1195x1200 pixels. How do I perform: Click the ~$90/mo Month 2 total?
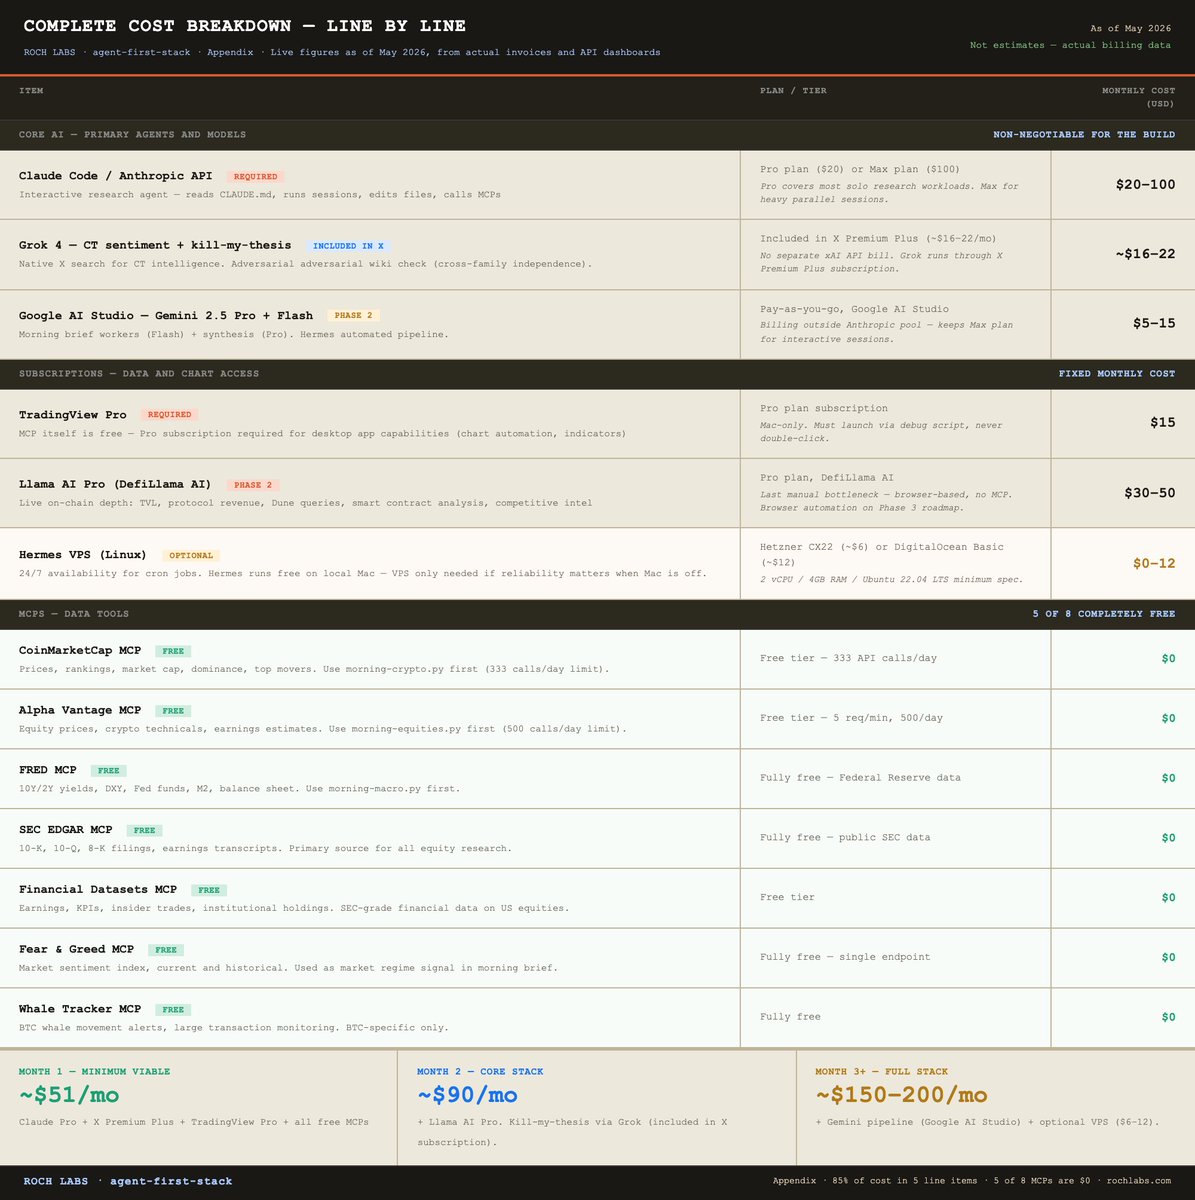(x=467, y=1096)
